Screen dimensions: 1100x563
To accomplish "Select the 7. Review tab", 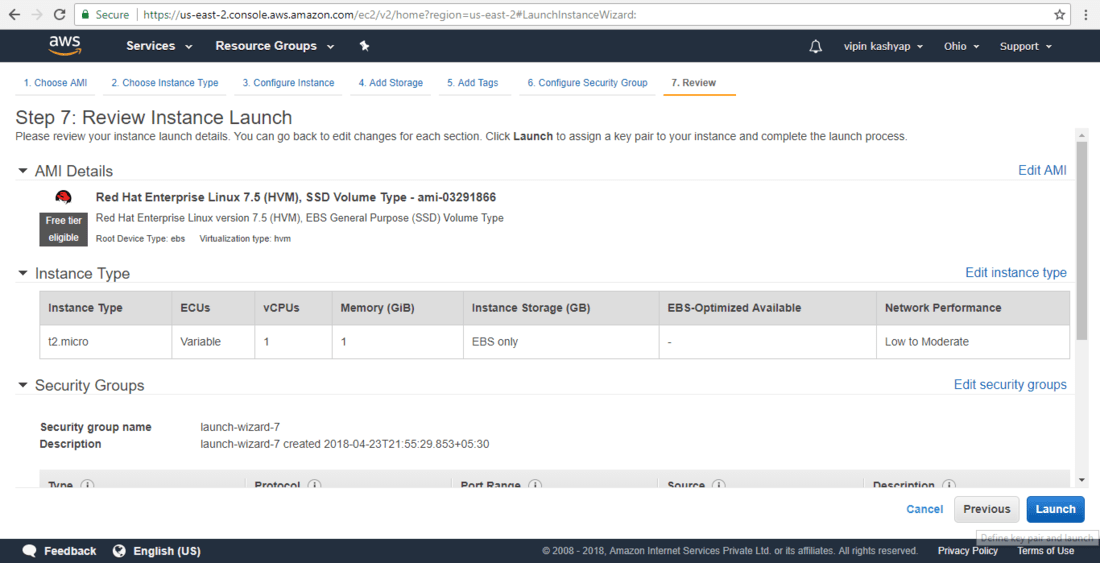I will click(694, 83).
